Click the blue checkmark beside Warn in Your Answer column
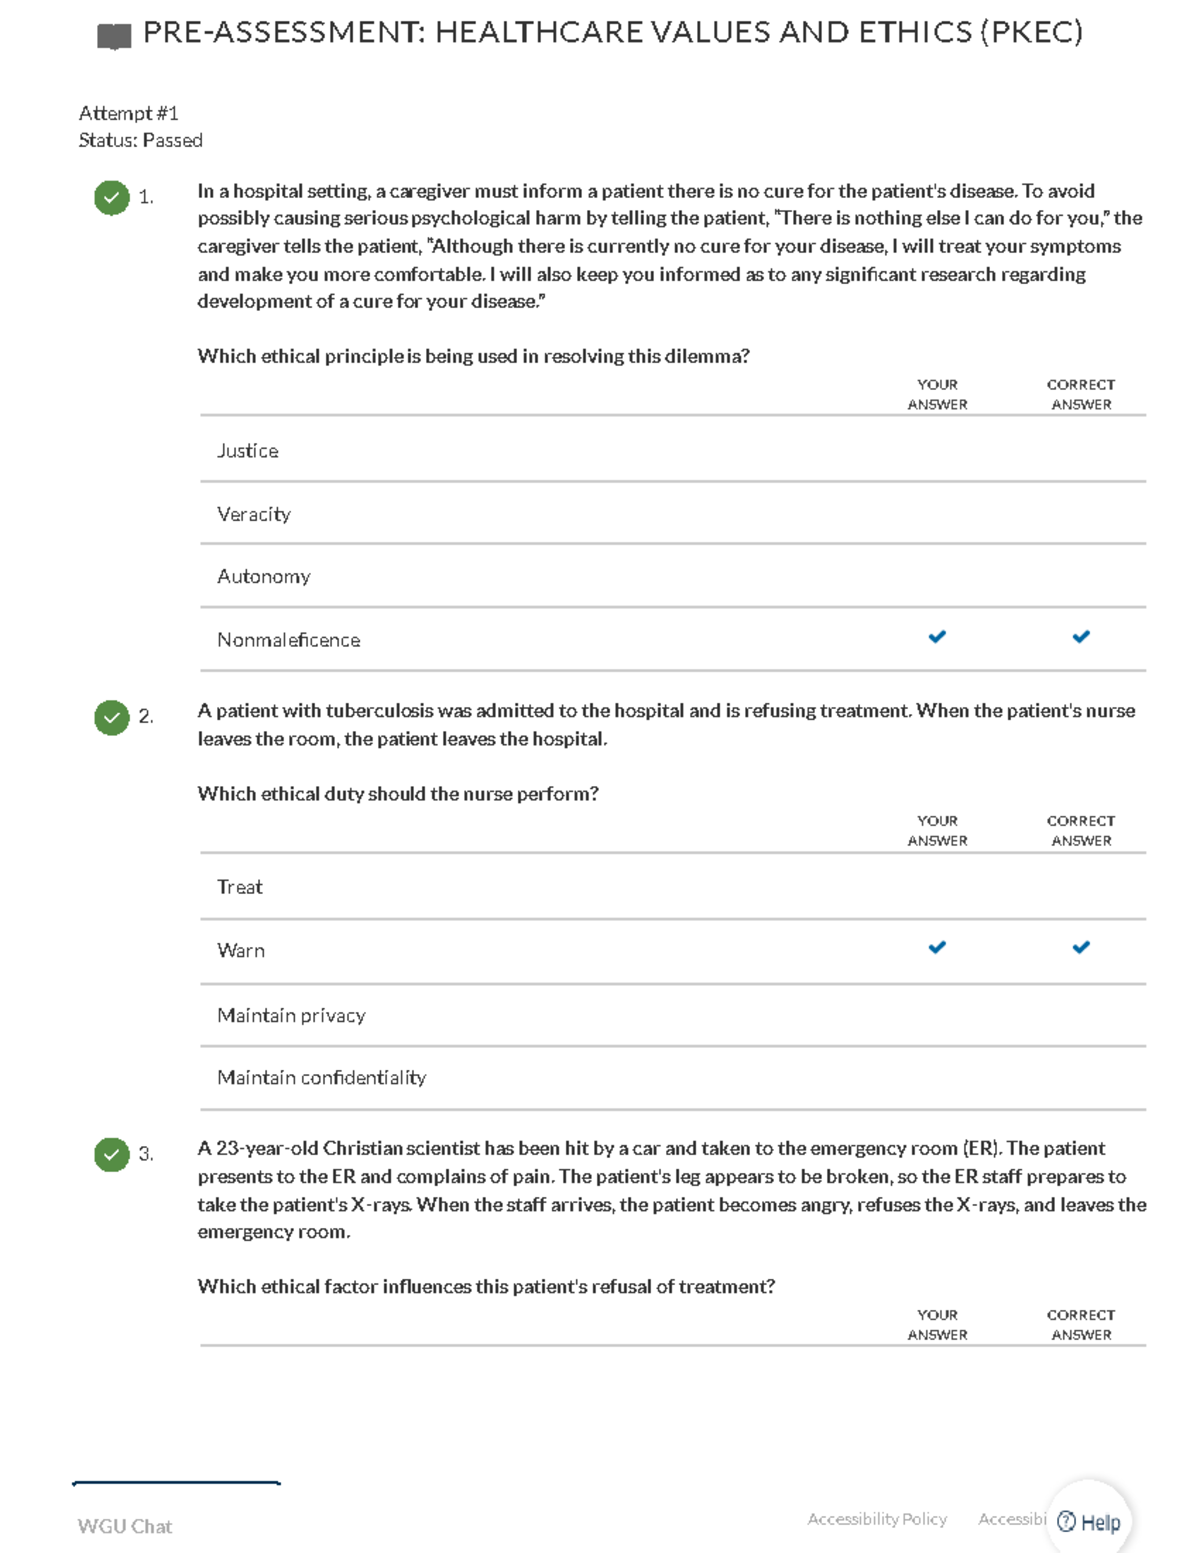This screenshot has height=1553, width=1200. (x=937, y=946)
